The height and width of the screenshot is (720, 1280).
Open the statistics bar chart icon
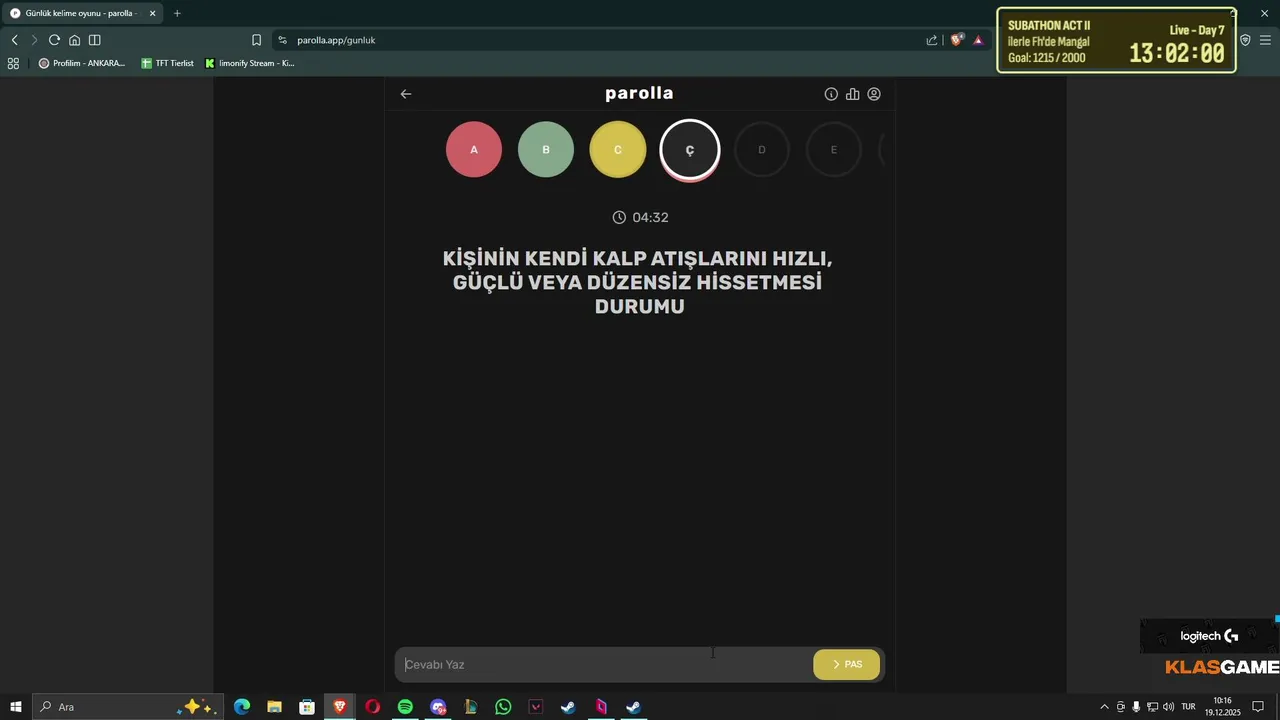(852, 94)
